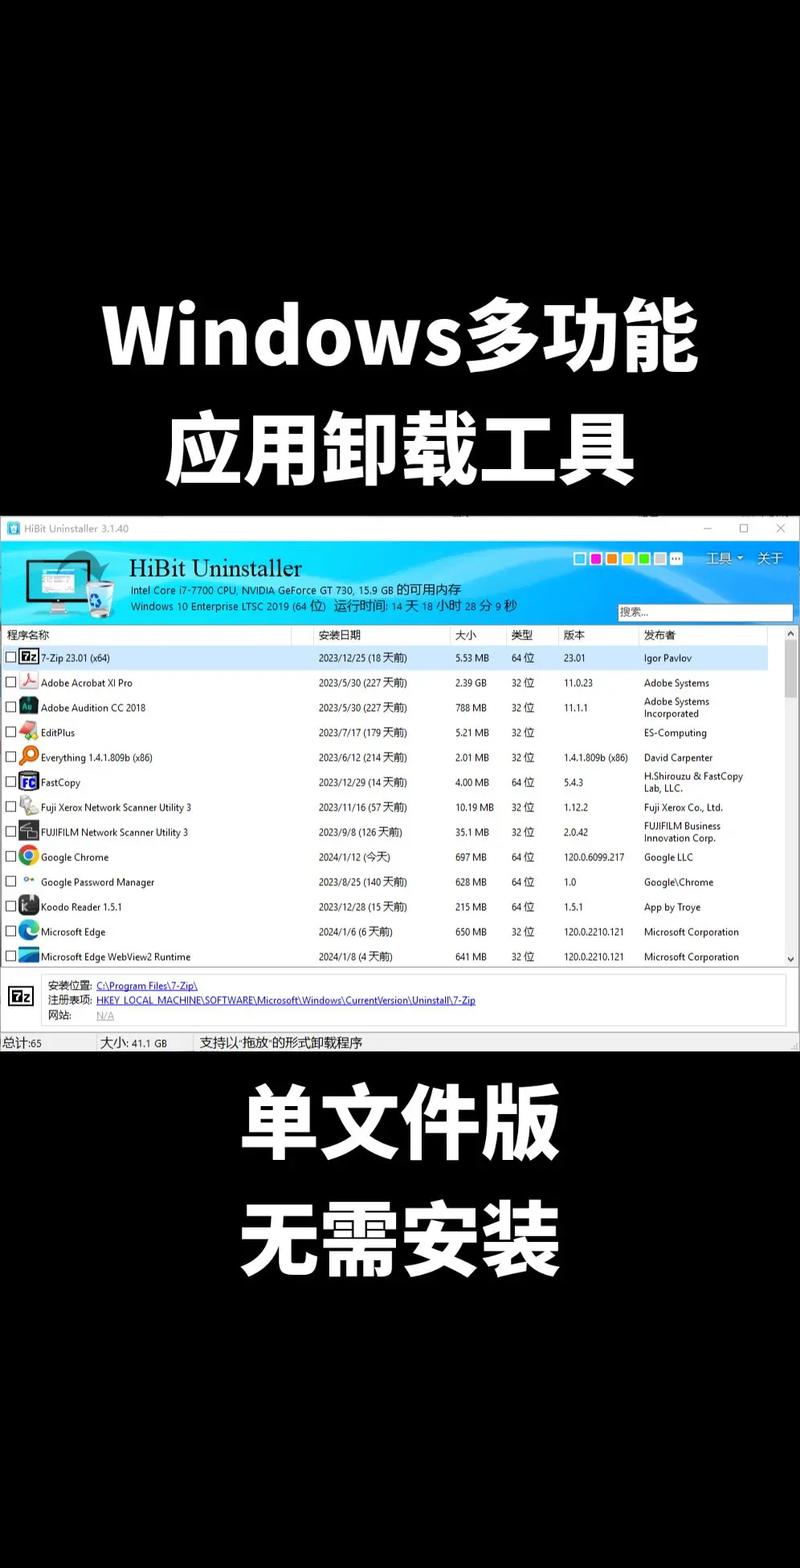Click the Koodo Reader icon
This screenshot has height=1568, width=800.
click(29, 906)
